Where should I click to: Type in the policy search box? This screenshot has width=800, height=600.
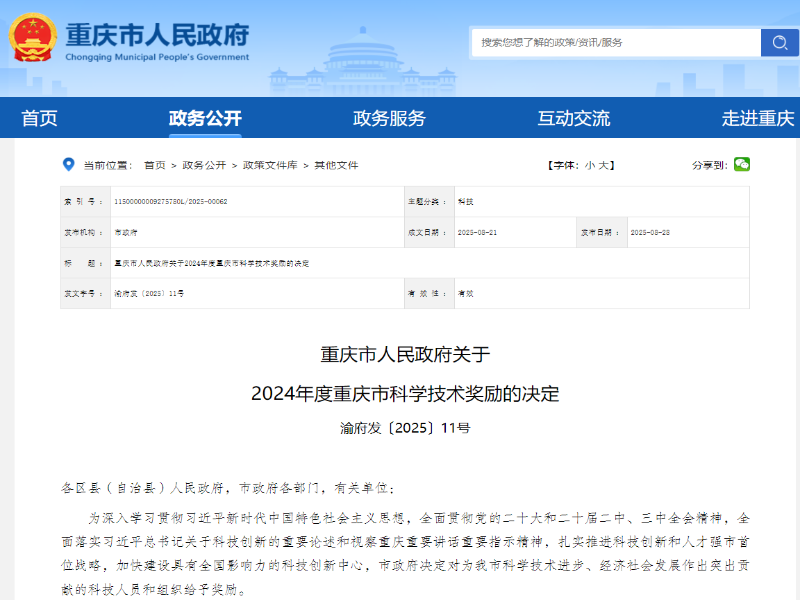[x=615, y=42]
